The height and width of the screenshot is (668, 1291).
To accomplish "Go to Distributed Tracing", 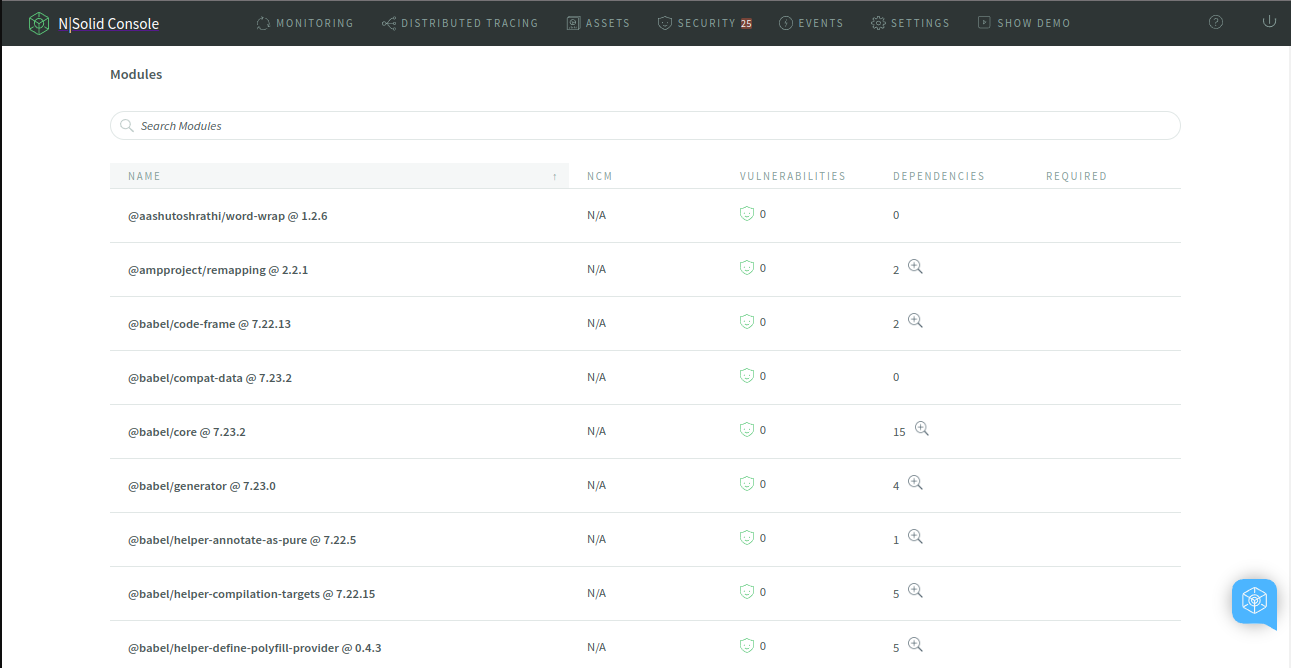I will pyautogui.click(x=460, y=23).
